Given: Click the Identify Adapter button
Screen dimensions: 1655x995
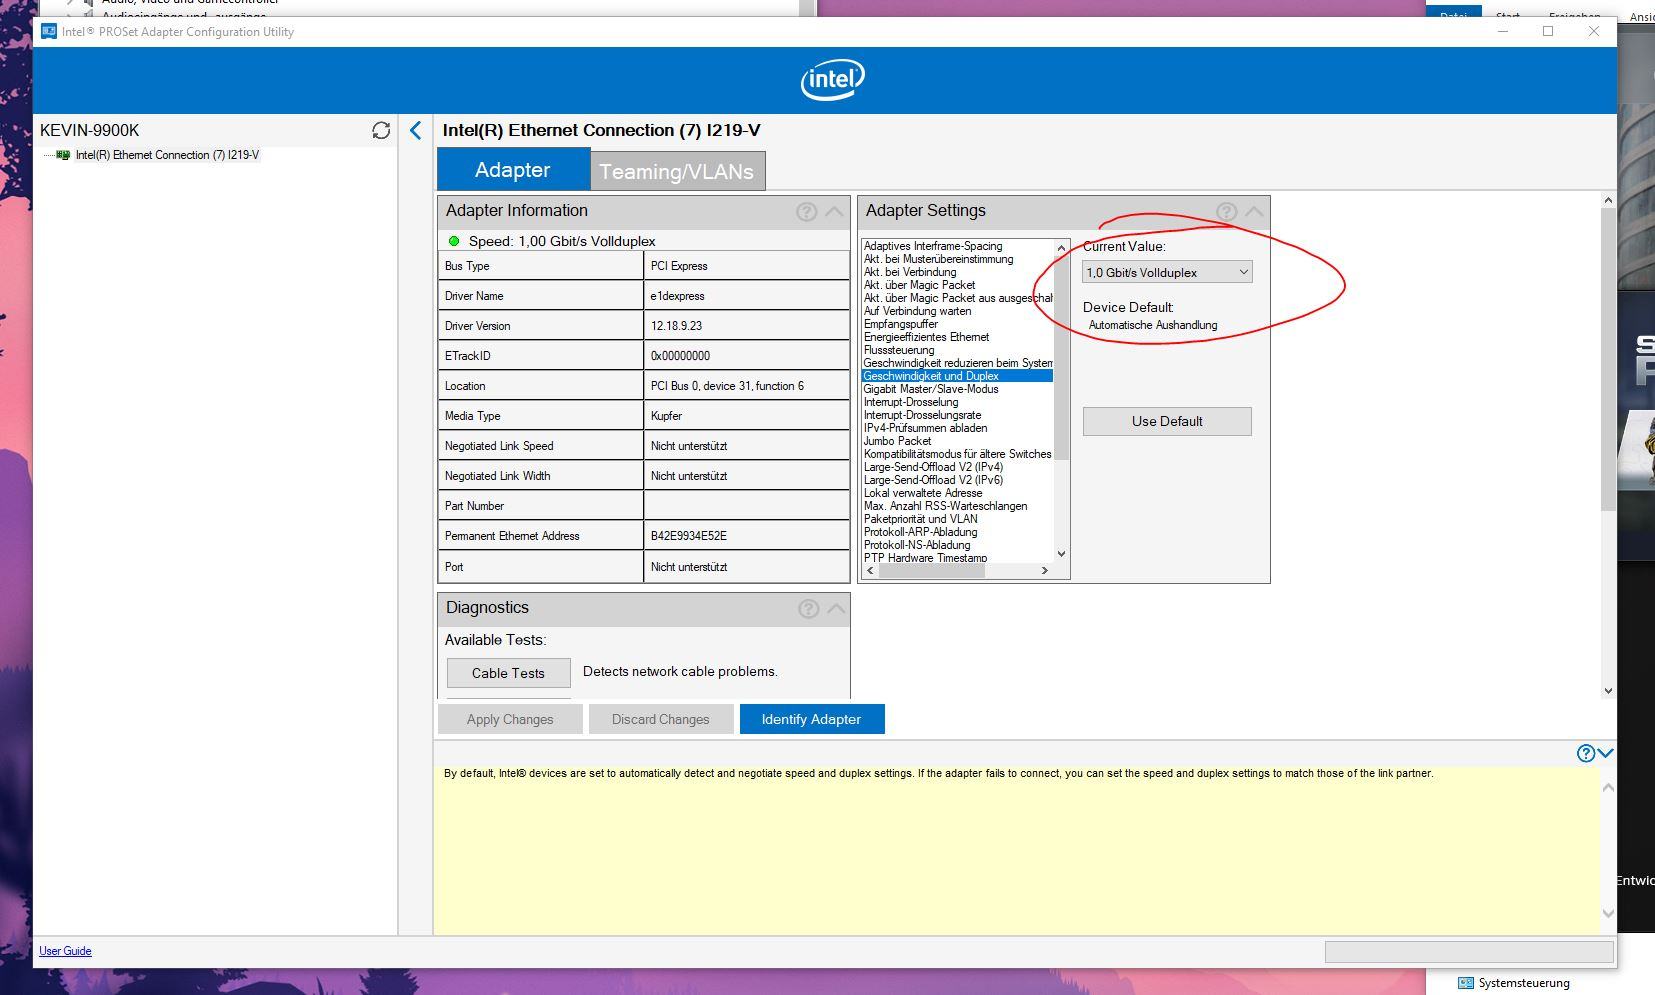Looking at the screenshot, I should (812, 719).
